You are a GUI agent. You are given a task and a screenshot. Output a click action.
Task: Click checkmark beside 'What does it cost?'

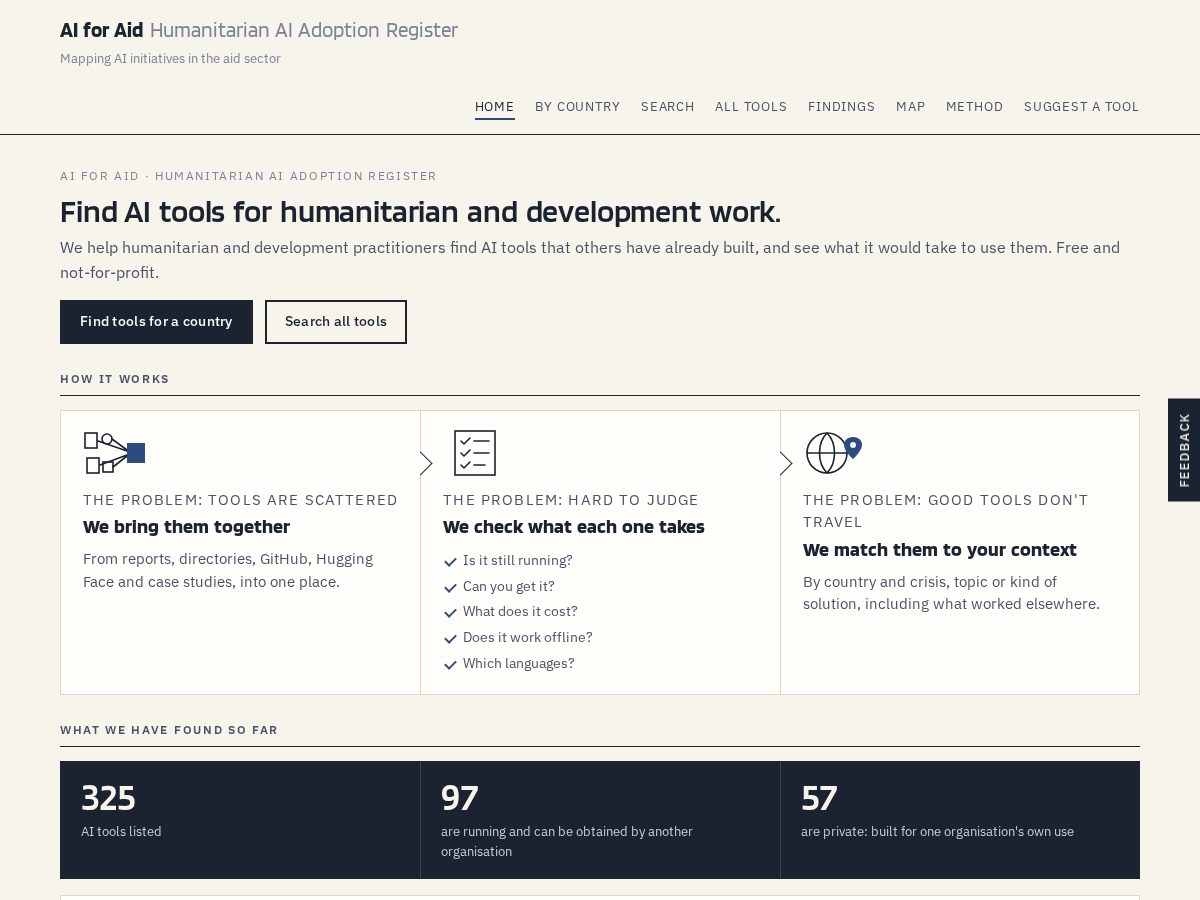450,613
